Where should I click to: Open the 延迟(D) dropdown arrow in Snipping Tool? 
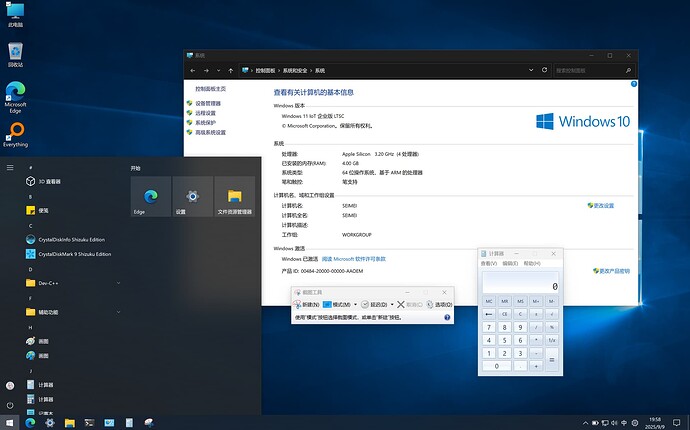pos(392,305)
